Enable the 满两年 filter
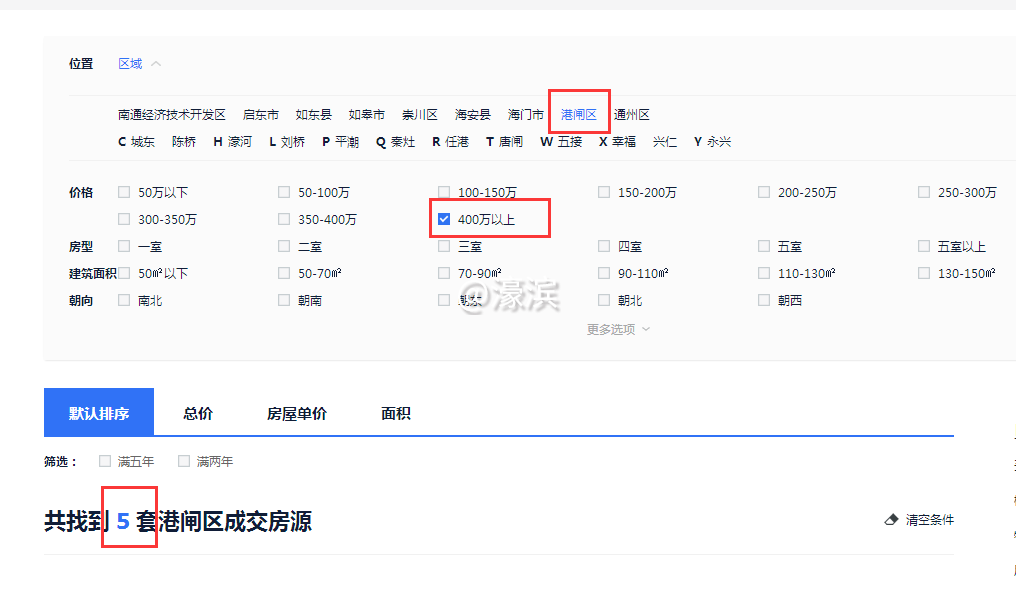This screenshot has height=589, width=1016. pyautogui.click(x=184, y=461)
